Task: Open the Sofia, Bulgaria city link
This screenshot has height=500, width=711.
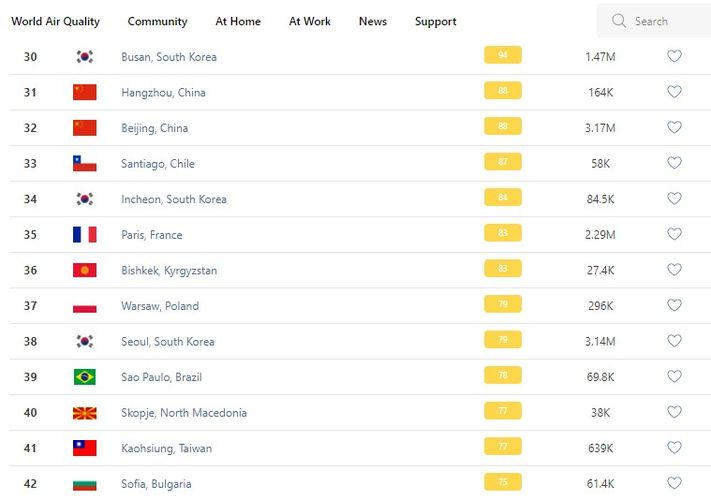Action: 156,484
